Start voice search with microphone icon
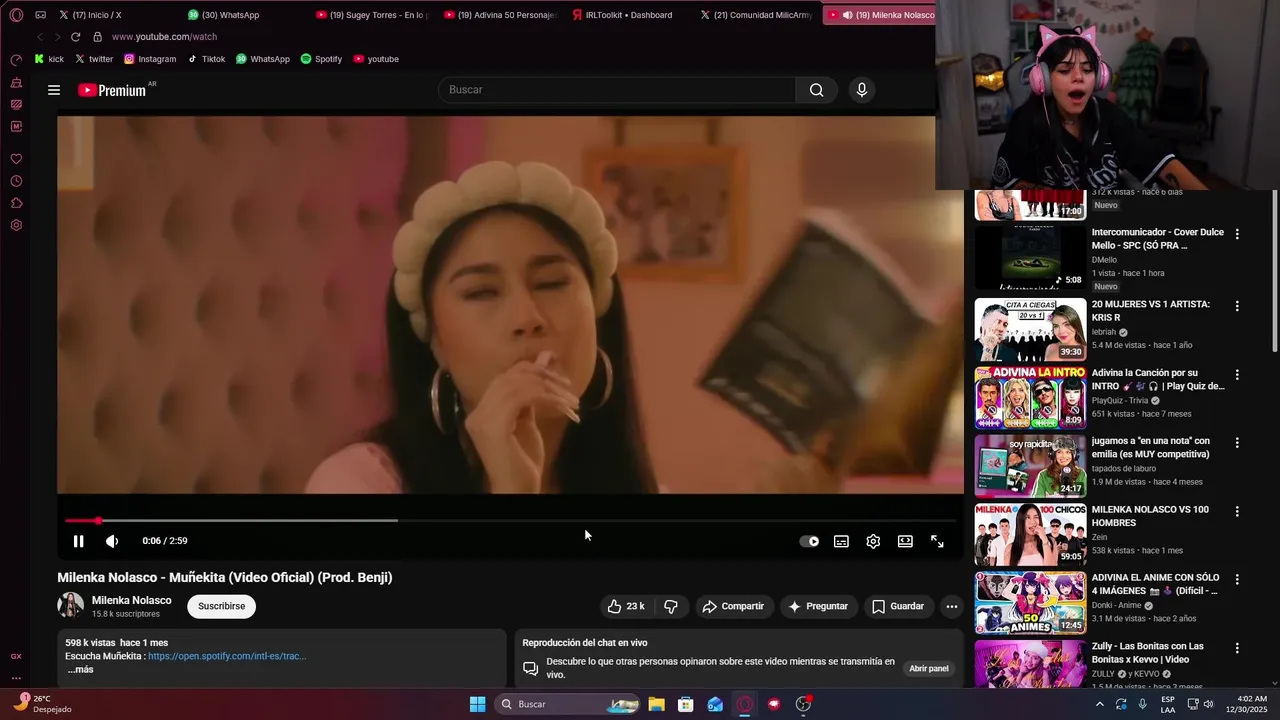The image size is (1280, 720). point(862,90)
